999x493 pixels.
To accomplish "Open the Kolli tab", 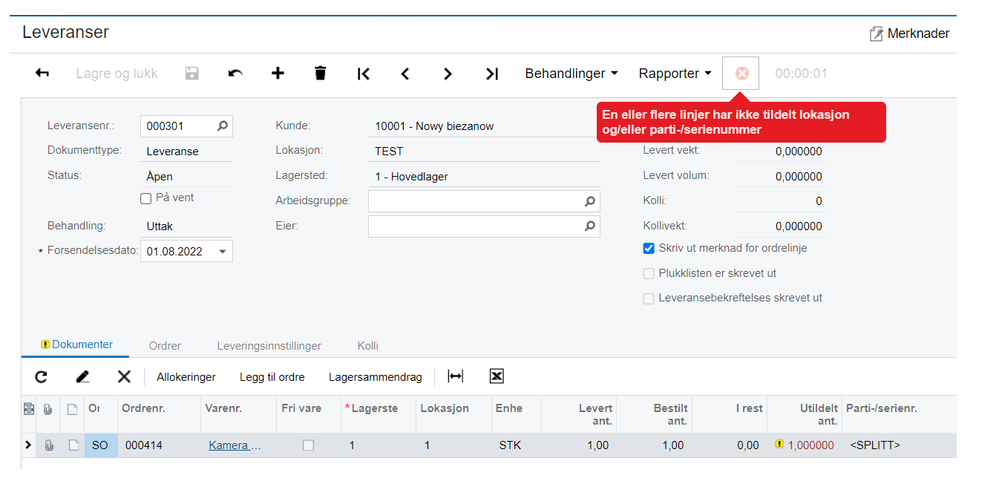I will click(x=368, y=346).
